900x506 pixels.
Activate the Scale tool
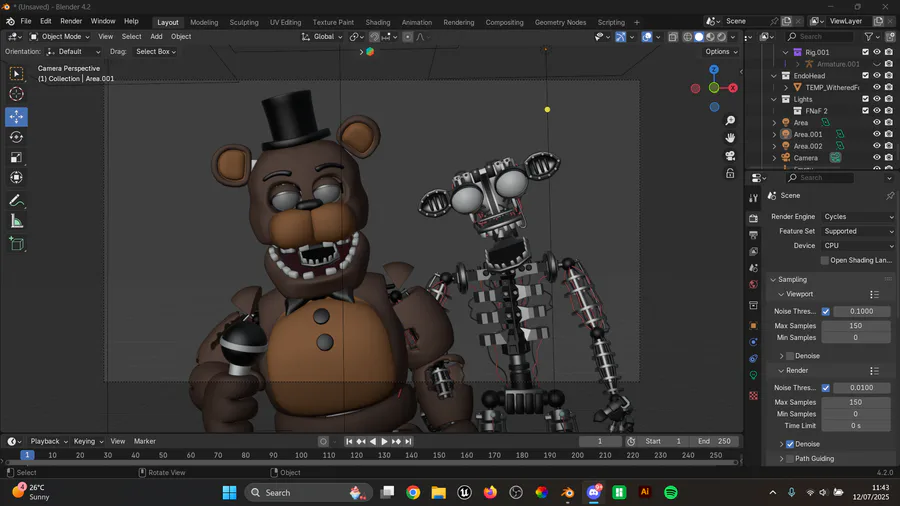click(x=16, y=157)
